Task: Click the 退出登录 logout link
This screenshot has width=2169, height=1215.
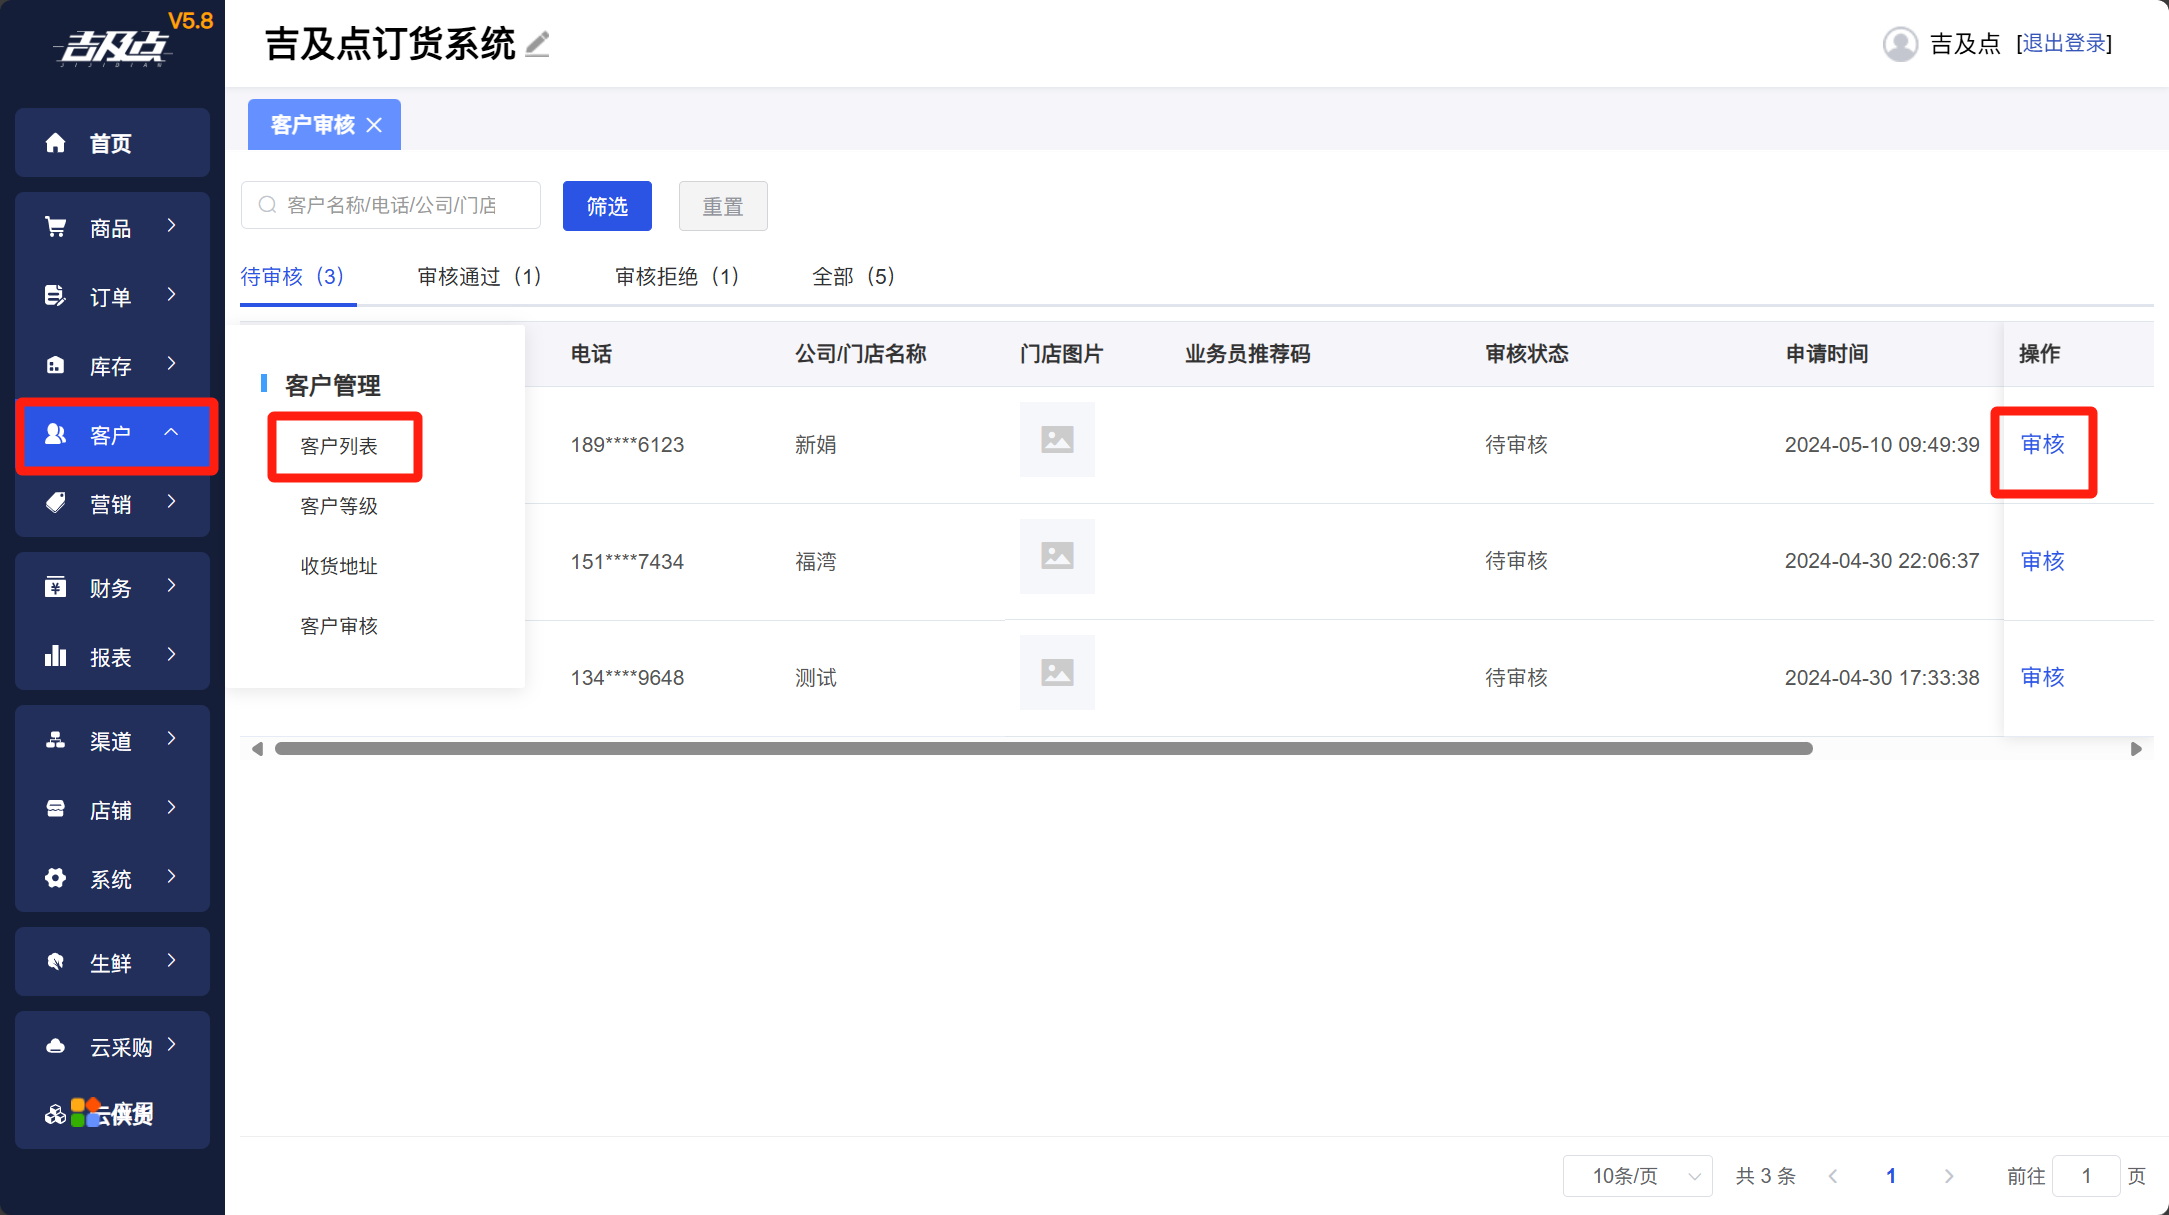Action: (2064, 44)
